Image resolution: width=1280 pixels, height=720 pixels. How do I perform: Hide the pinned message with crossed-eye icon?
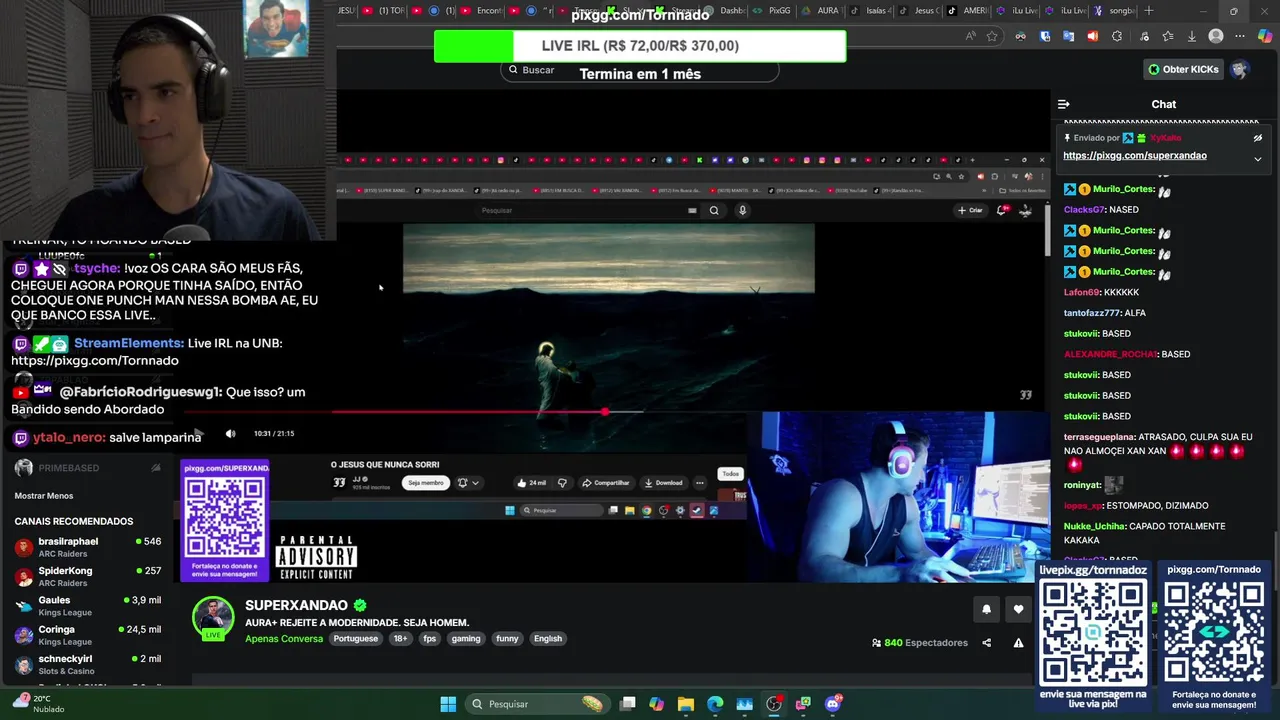(1258, 138)
